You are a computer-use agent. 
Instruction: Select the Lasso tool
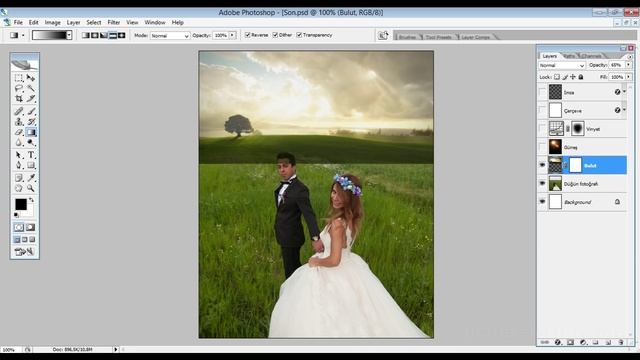19,88
